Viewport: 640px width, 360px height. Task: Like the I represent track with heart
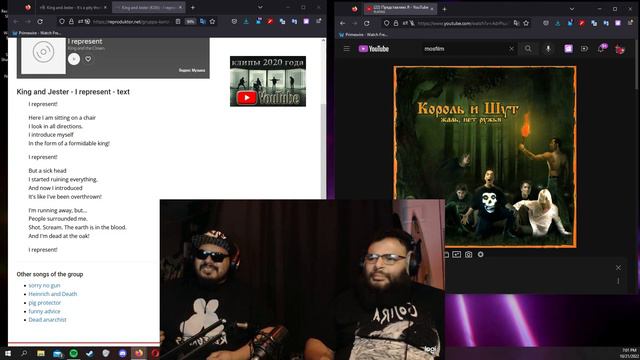click(88, 59)
